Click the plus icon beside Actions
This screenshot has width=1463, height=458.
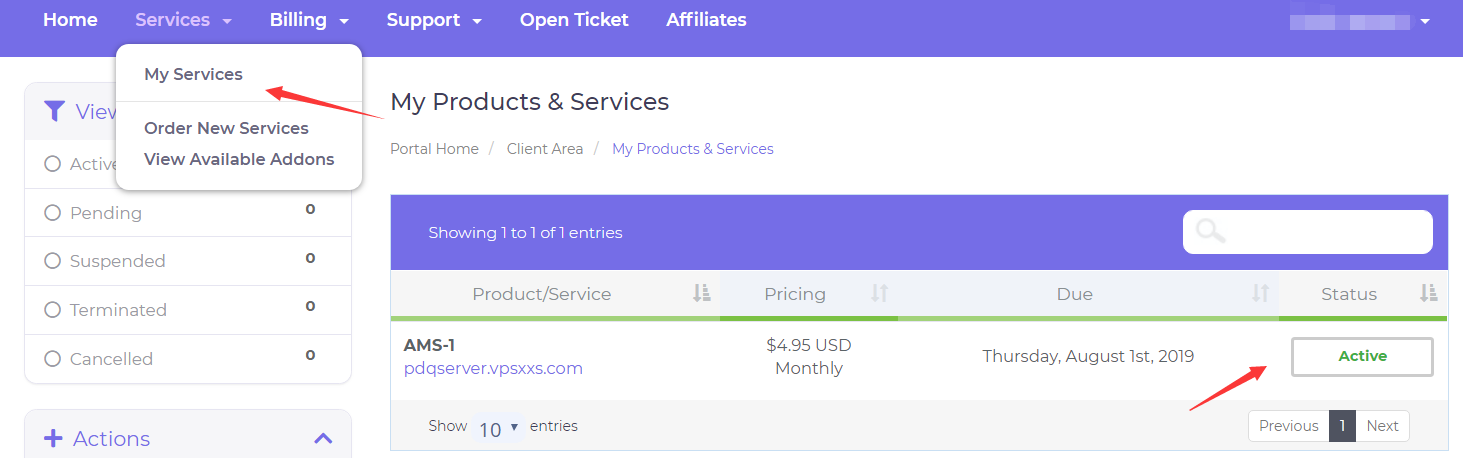53,438
